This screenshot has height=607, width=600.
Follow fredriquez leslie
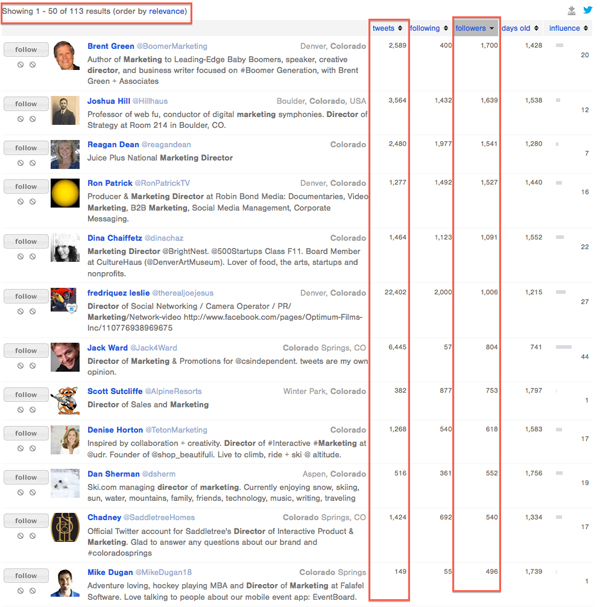tap(26, 297)
